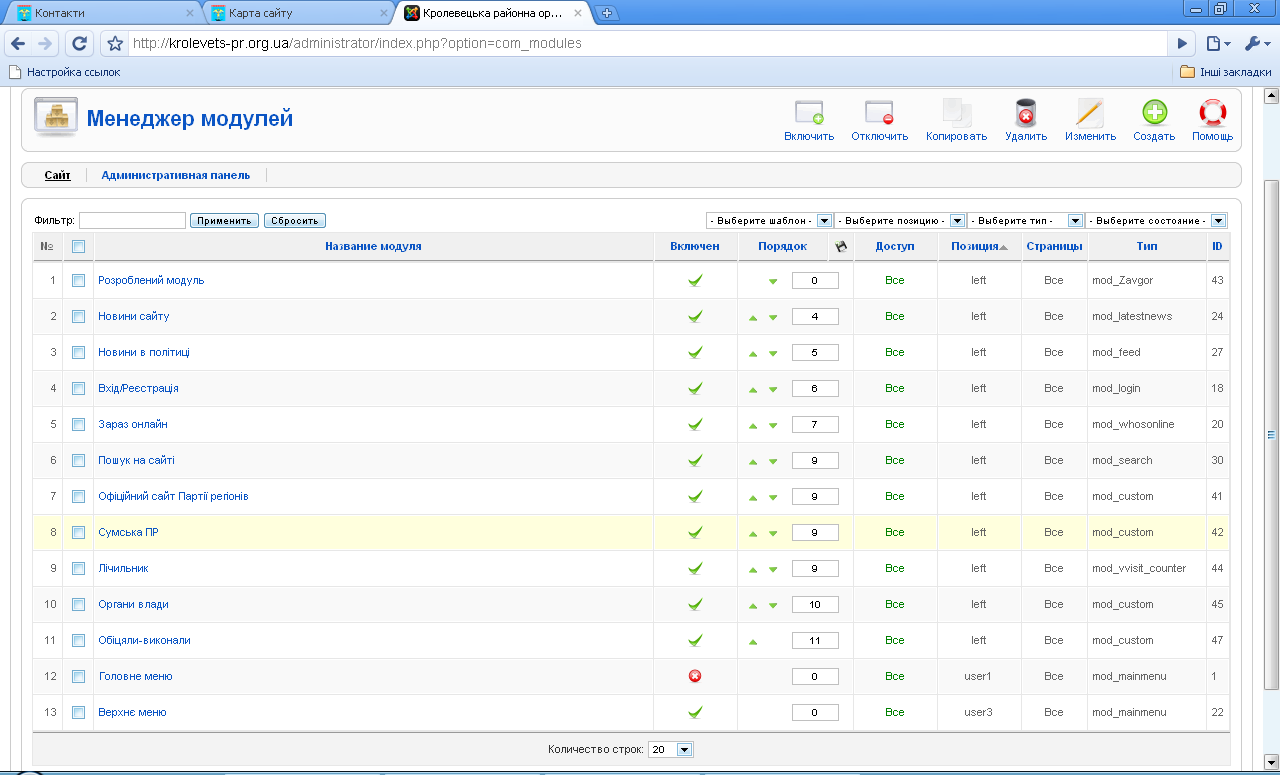Image resolution: width=1280 pixels, height=775 pixels.
Task: Tick the checkbox beside Лічильник
Action: (x=78, y=568)
